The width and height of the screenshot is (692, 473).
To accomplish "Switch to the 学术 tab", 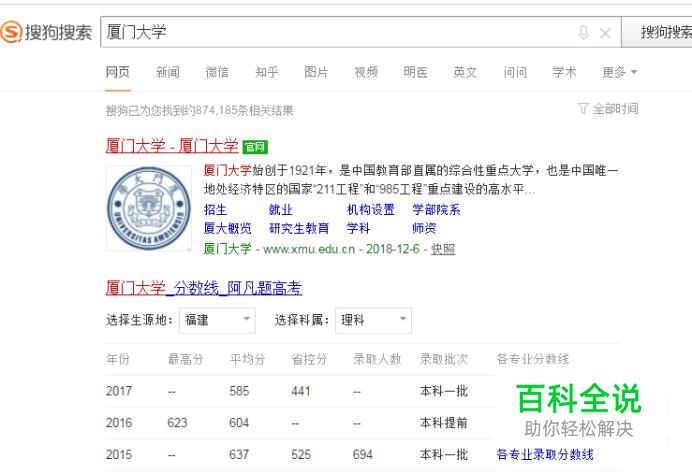I will tap(564, 72).
